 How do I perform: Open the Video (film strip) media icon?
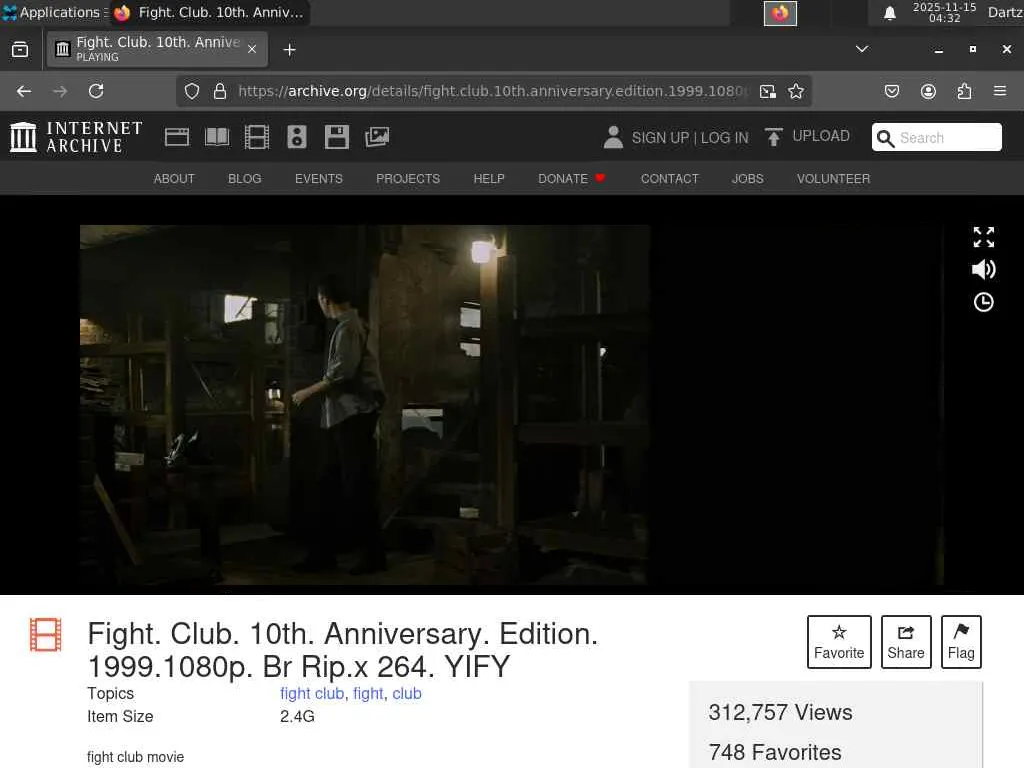pos(257,137)
